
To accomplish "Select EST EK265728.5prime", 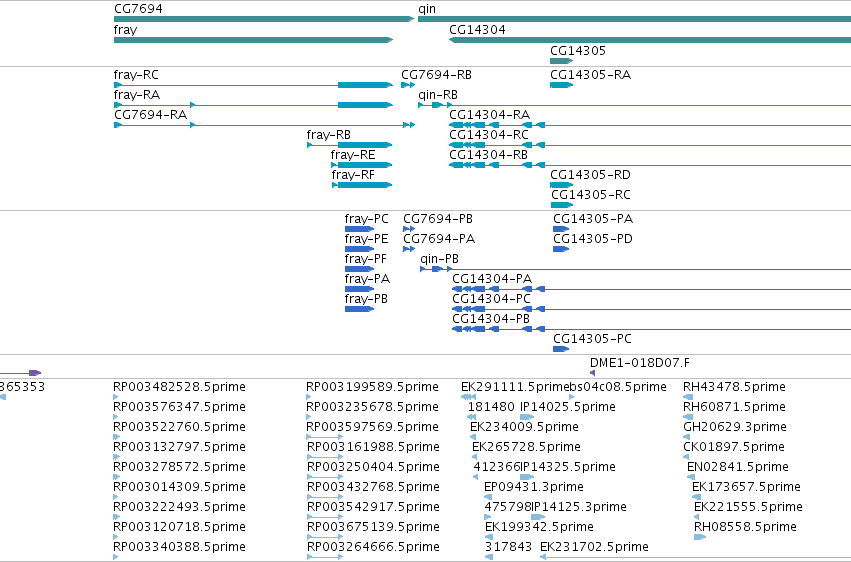I will pyautogui.click(x=526, y=447).
